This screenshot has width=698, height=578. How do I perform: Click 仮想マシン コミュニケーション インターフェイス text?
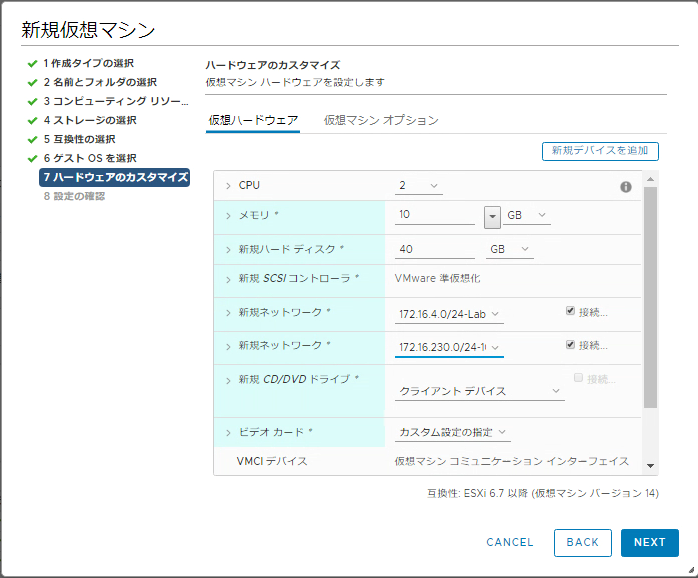pyautogui.click(x=511, y=461)
